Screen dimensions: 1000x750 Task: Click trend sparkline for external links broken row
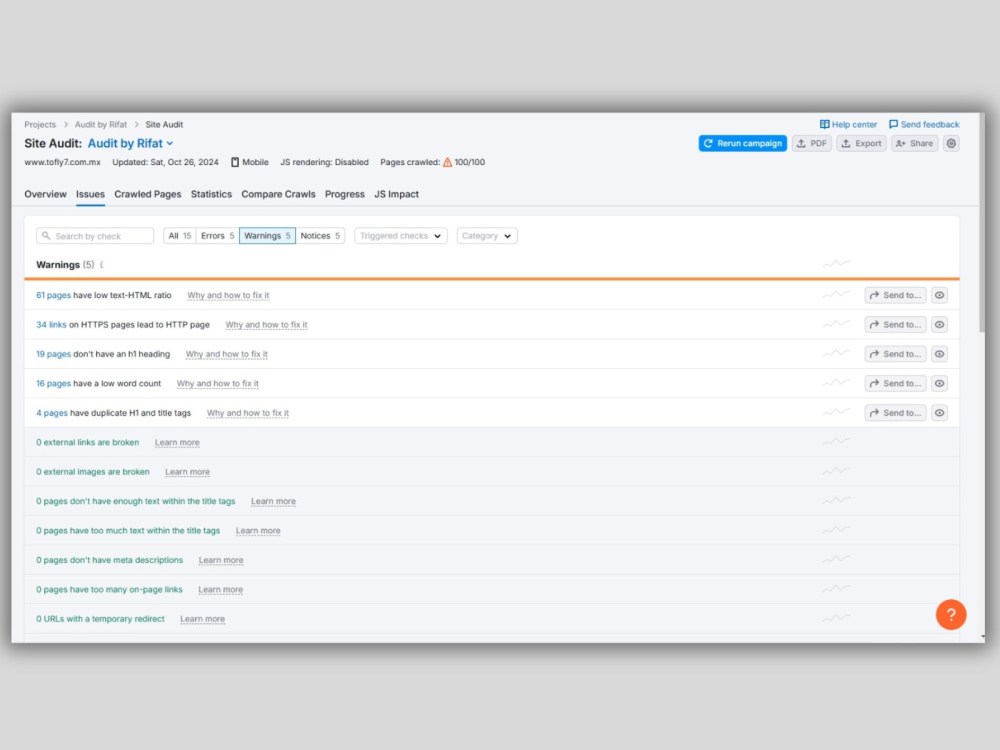pos(835,441)
